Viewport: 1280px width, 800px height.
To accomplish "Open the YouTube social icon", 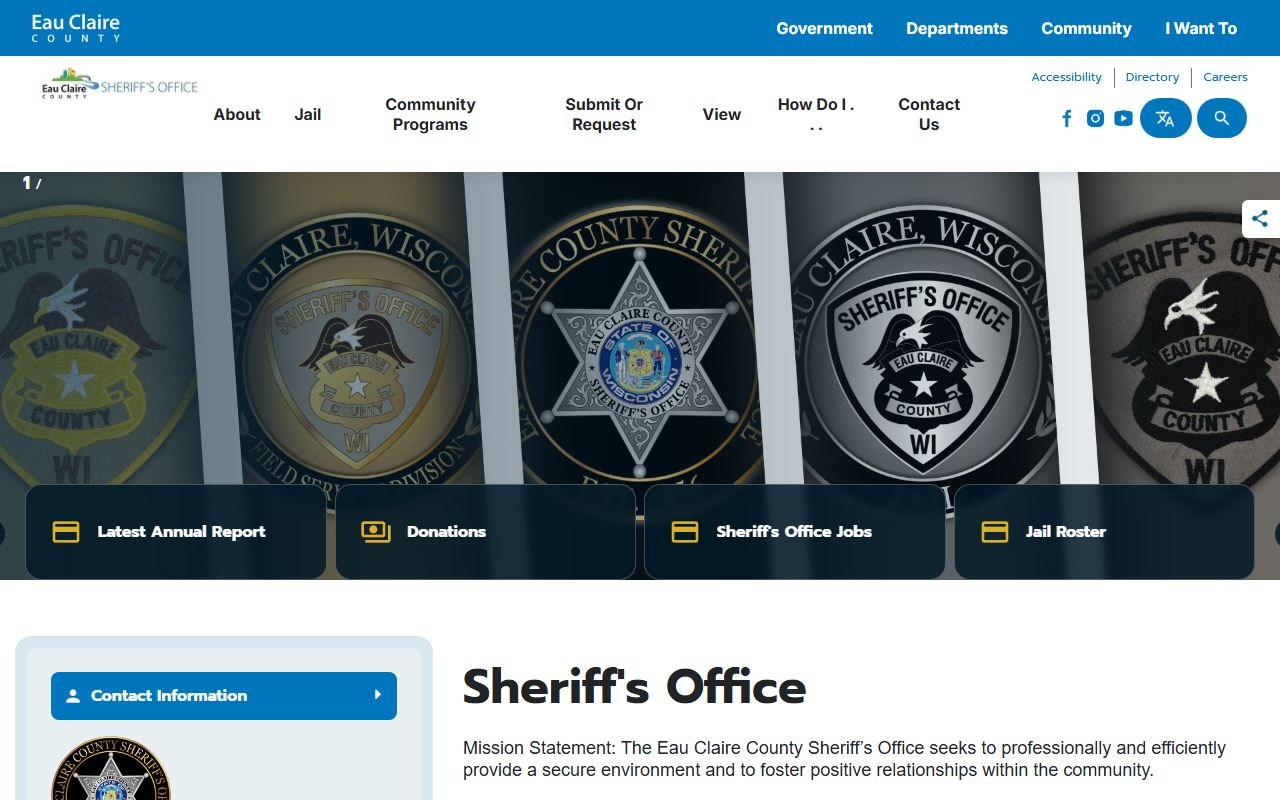I will (1123, 118).
